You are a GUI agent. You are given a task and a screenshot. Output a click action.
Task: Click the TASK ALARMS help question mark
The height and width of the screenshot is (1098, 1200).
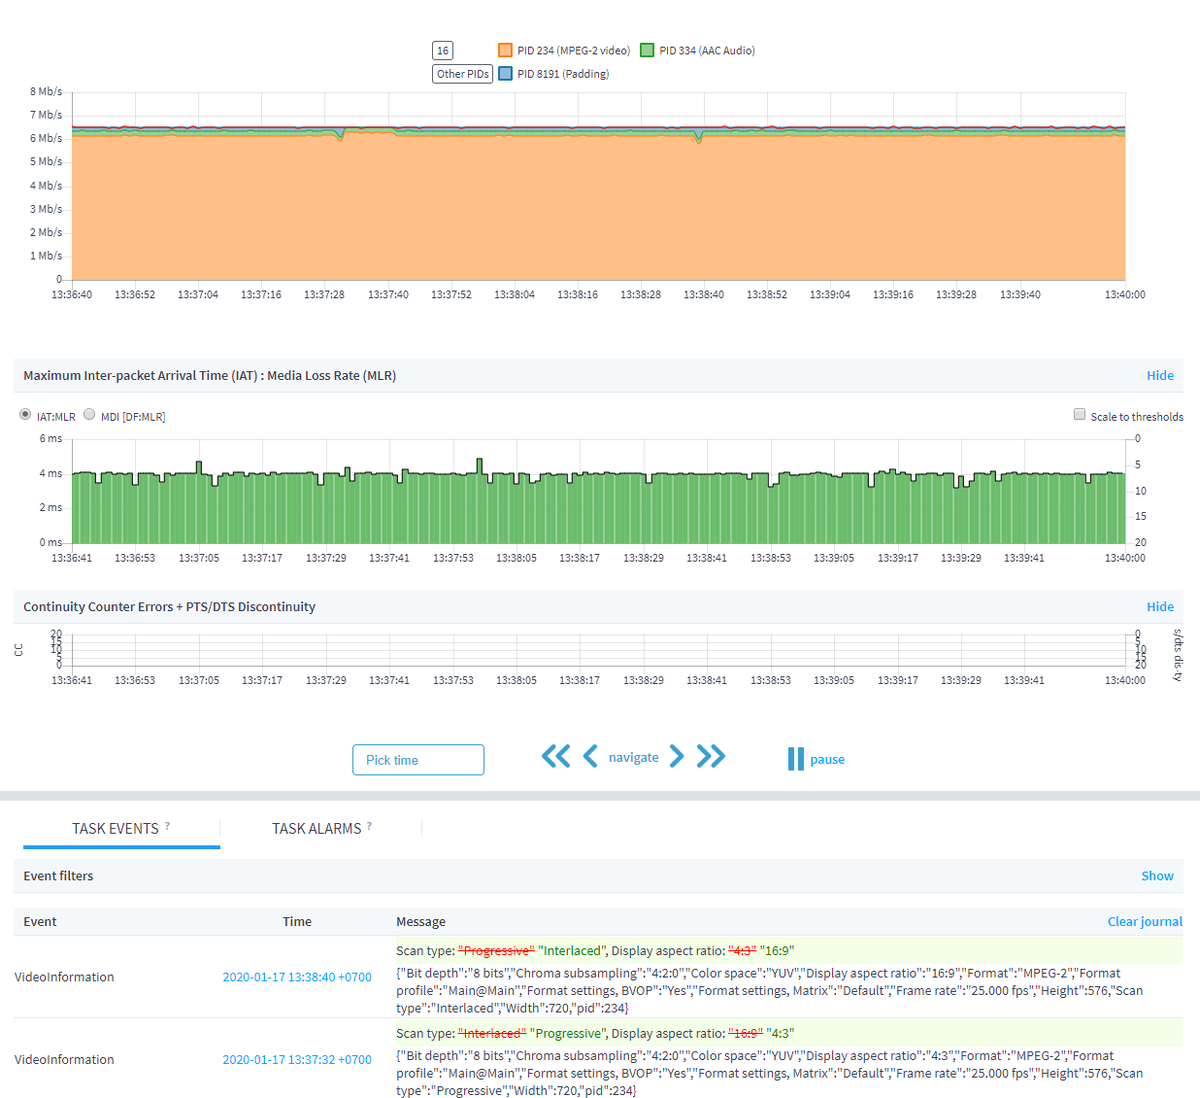coord(369,825)
